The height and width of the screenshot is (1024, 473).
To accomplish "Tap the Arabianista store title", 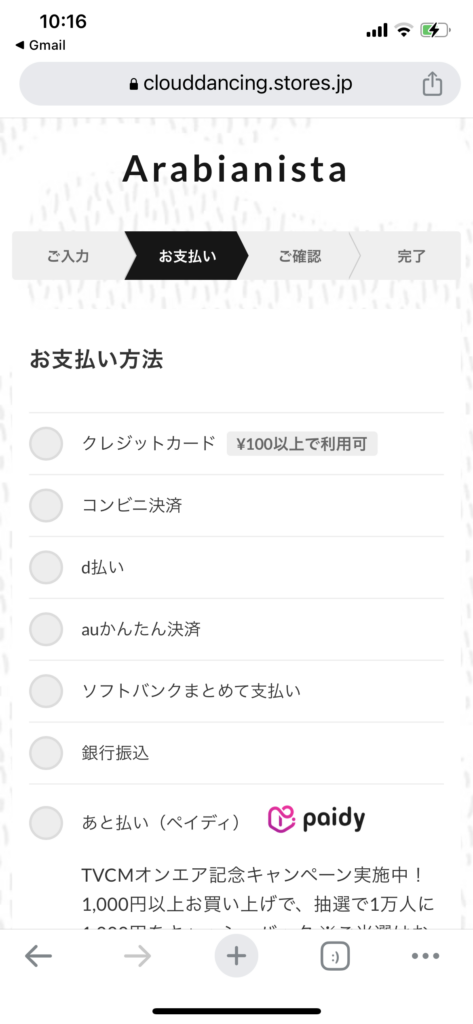I will 235,169.
